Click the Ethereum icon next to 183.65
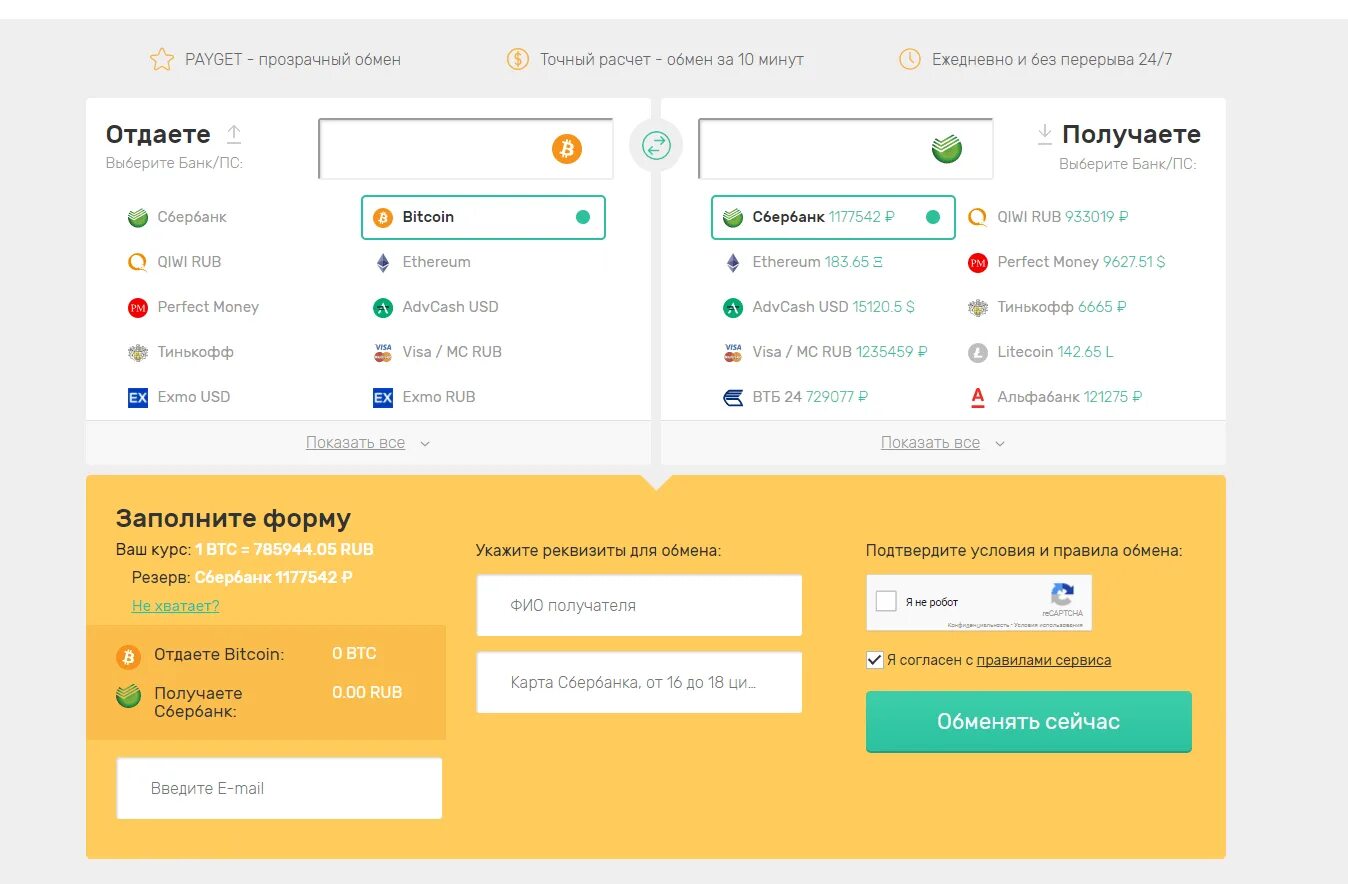The width and height of the screenshot is (1348, 884). (733, 262)
